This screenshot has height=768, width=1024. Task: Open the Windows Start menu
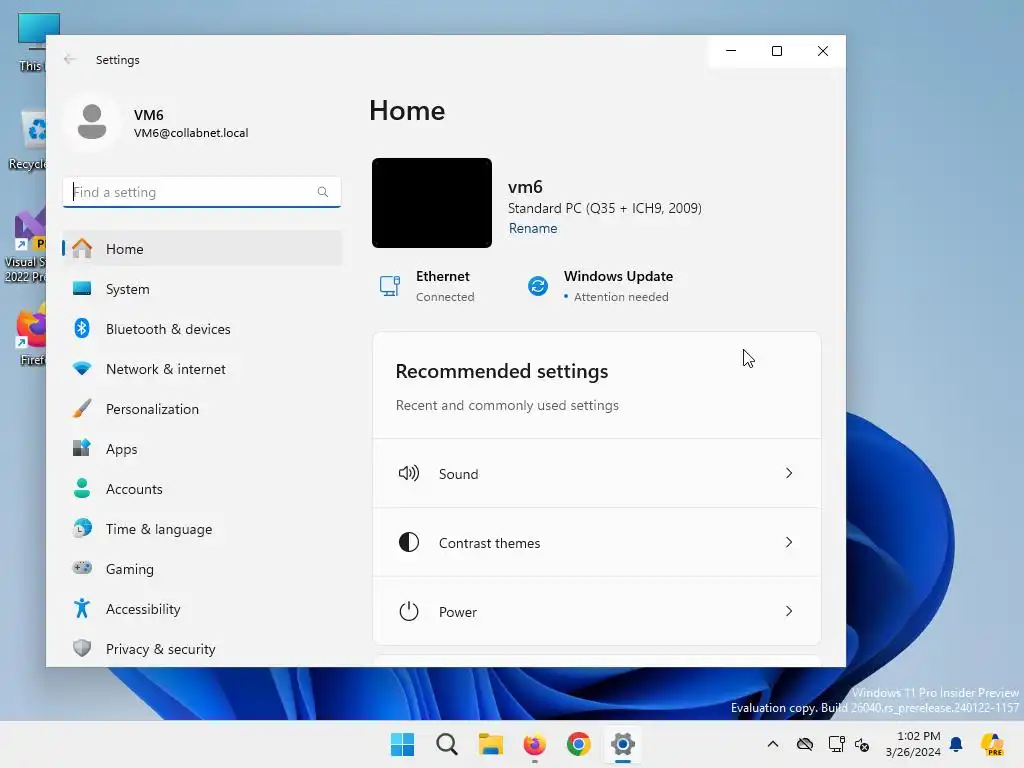pyautogui.click(x=402, y=744)
